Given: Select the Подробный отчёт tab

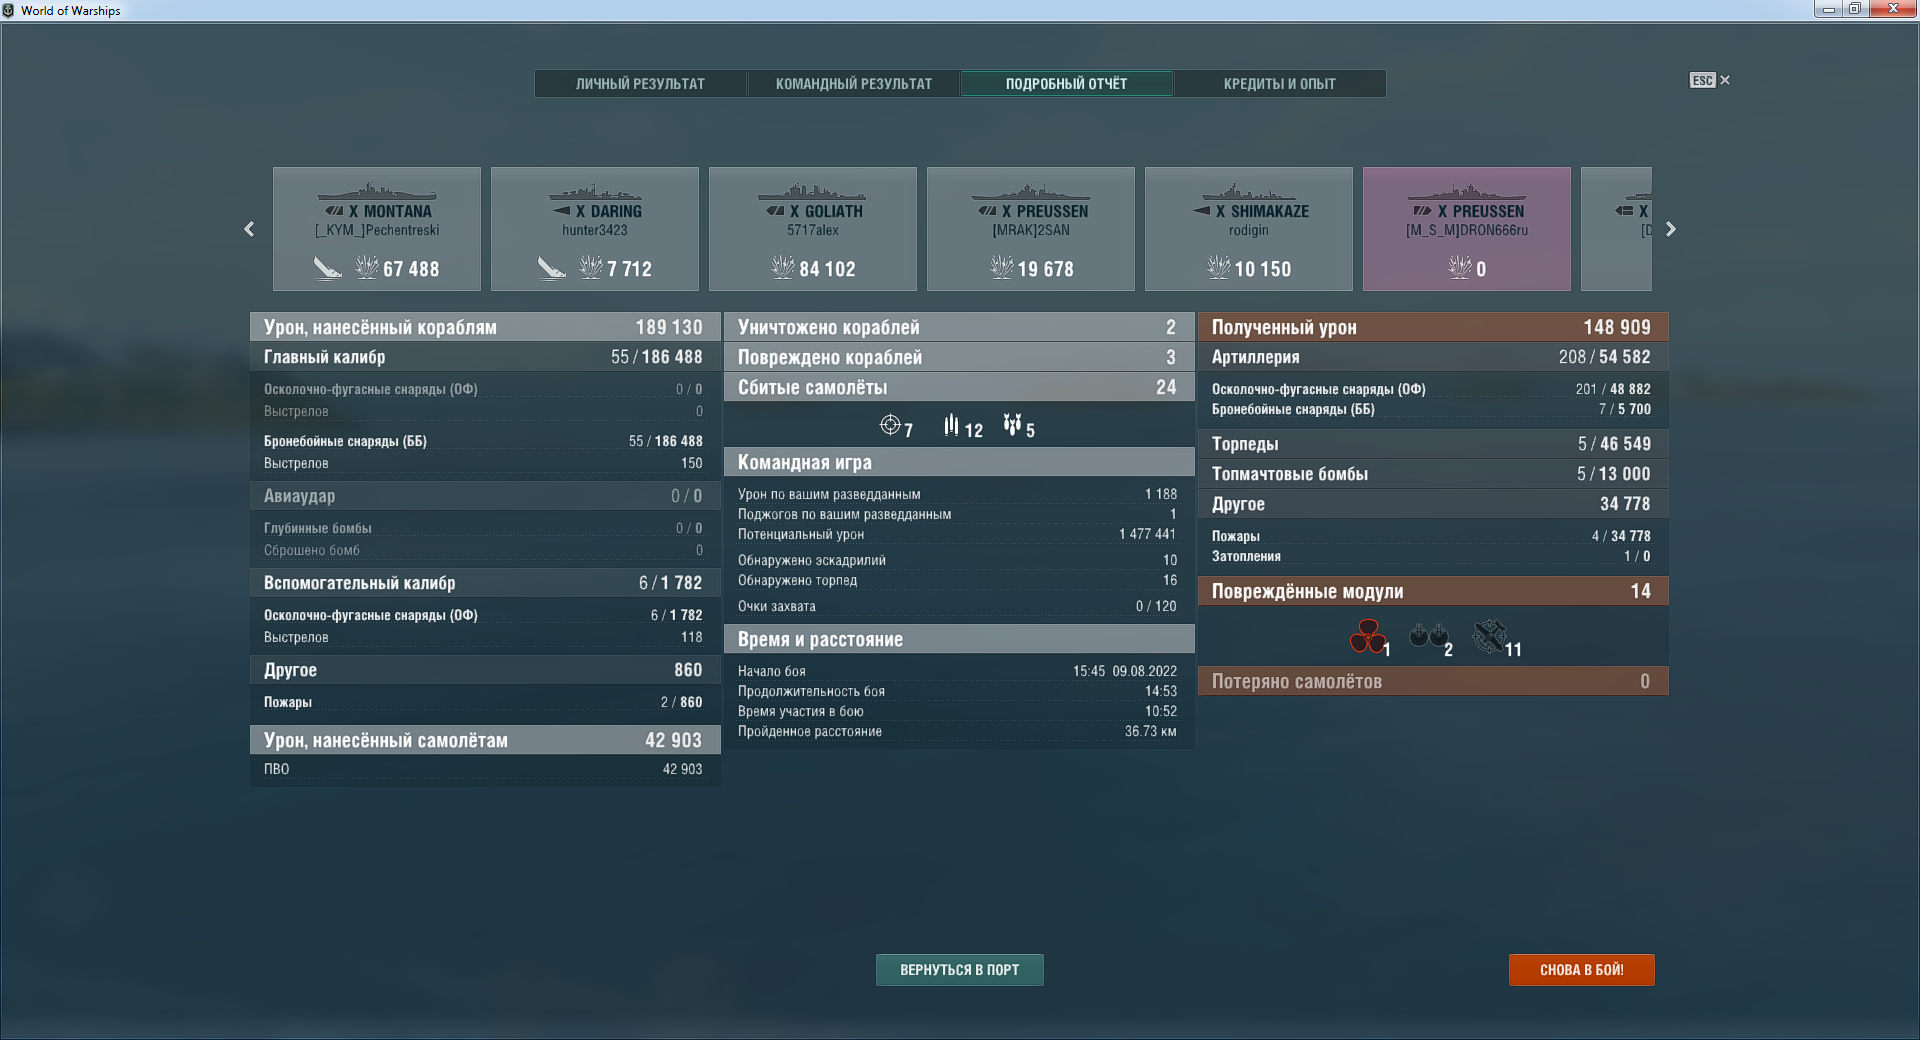Looking at the screenshot, I should (x=1066, y=84).
